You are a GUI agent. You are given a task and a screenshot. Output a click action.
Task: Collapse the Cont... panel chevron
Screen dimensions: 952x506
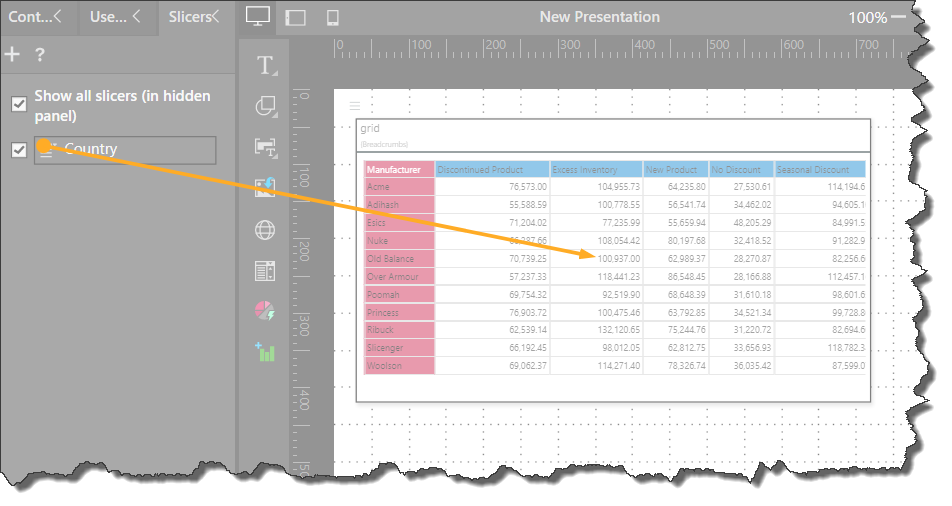point(58,16)
